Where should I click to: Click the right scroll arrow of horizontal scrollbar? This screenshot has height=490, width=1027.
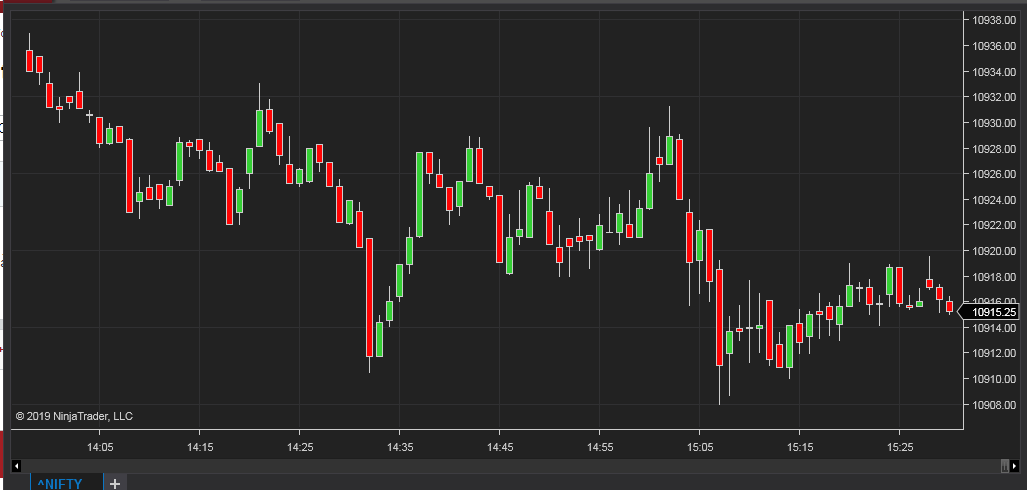pyautogui.click(x=1015, y=466)
